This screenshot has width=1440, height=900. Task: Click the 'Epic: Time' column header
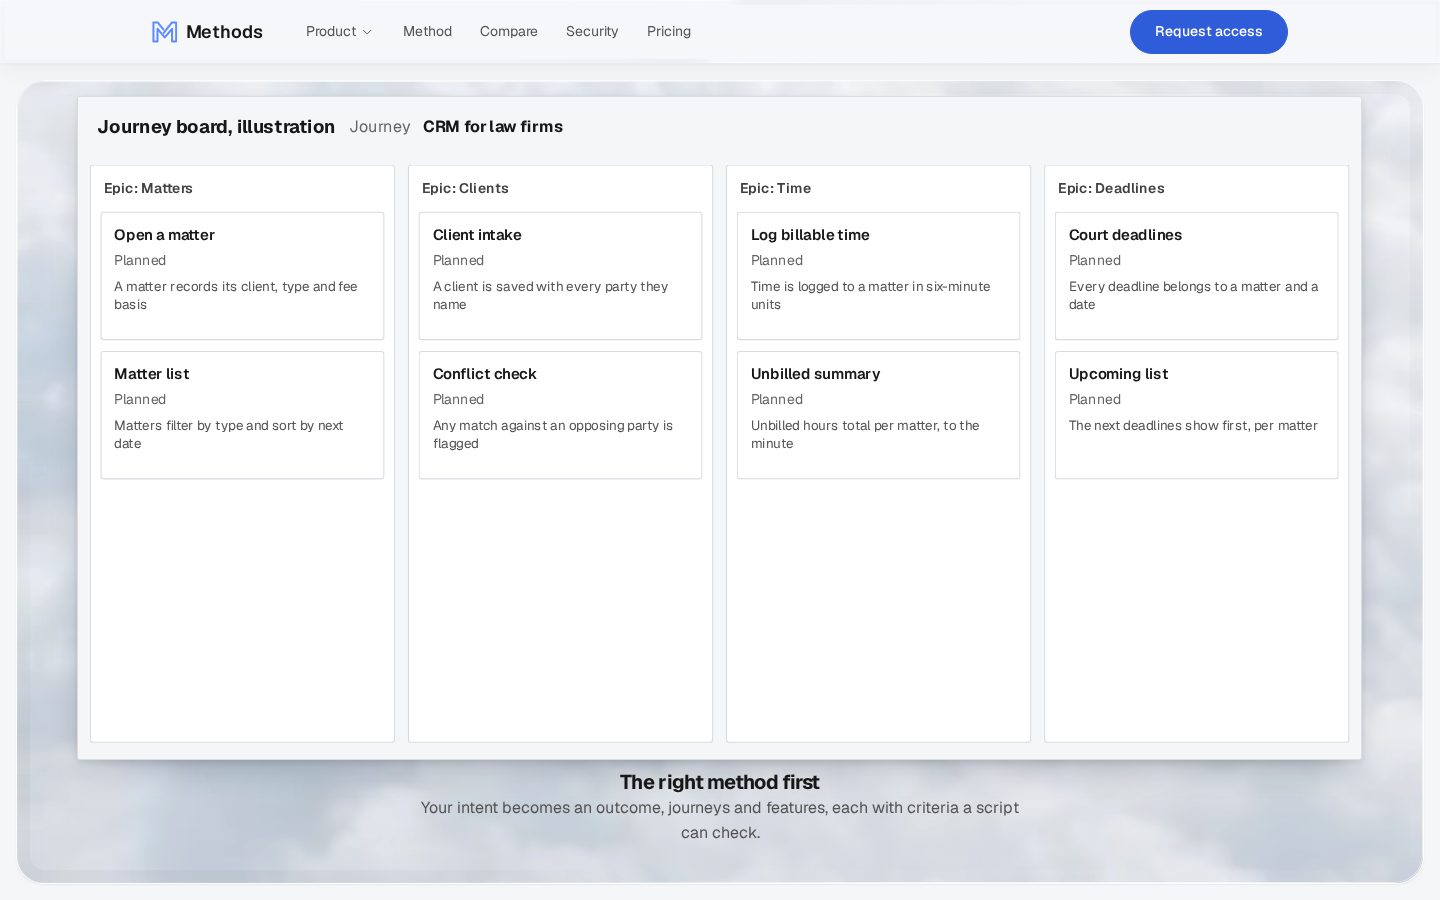(x=775, y=188)
